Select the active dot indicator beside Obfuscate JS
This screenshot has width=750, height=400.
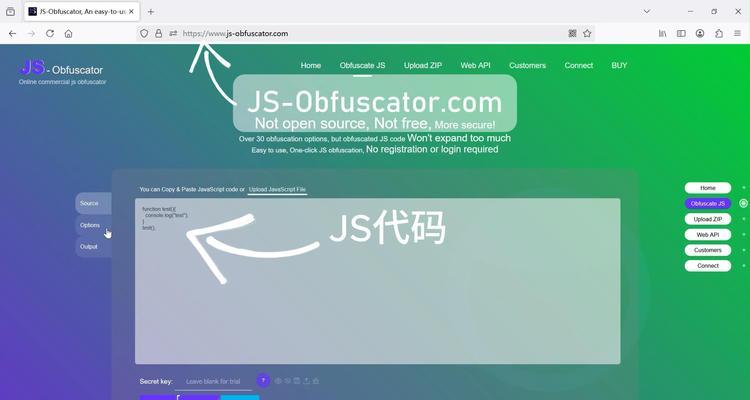pos(743,203)
